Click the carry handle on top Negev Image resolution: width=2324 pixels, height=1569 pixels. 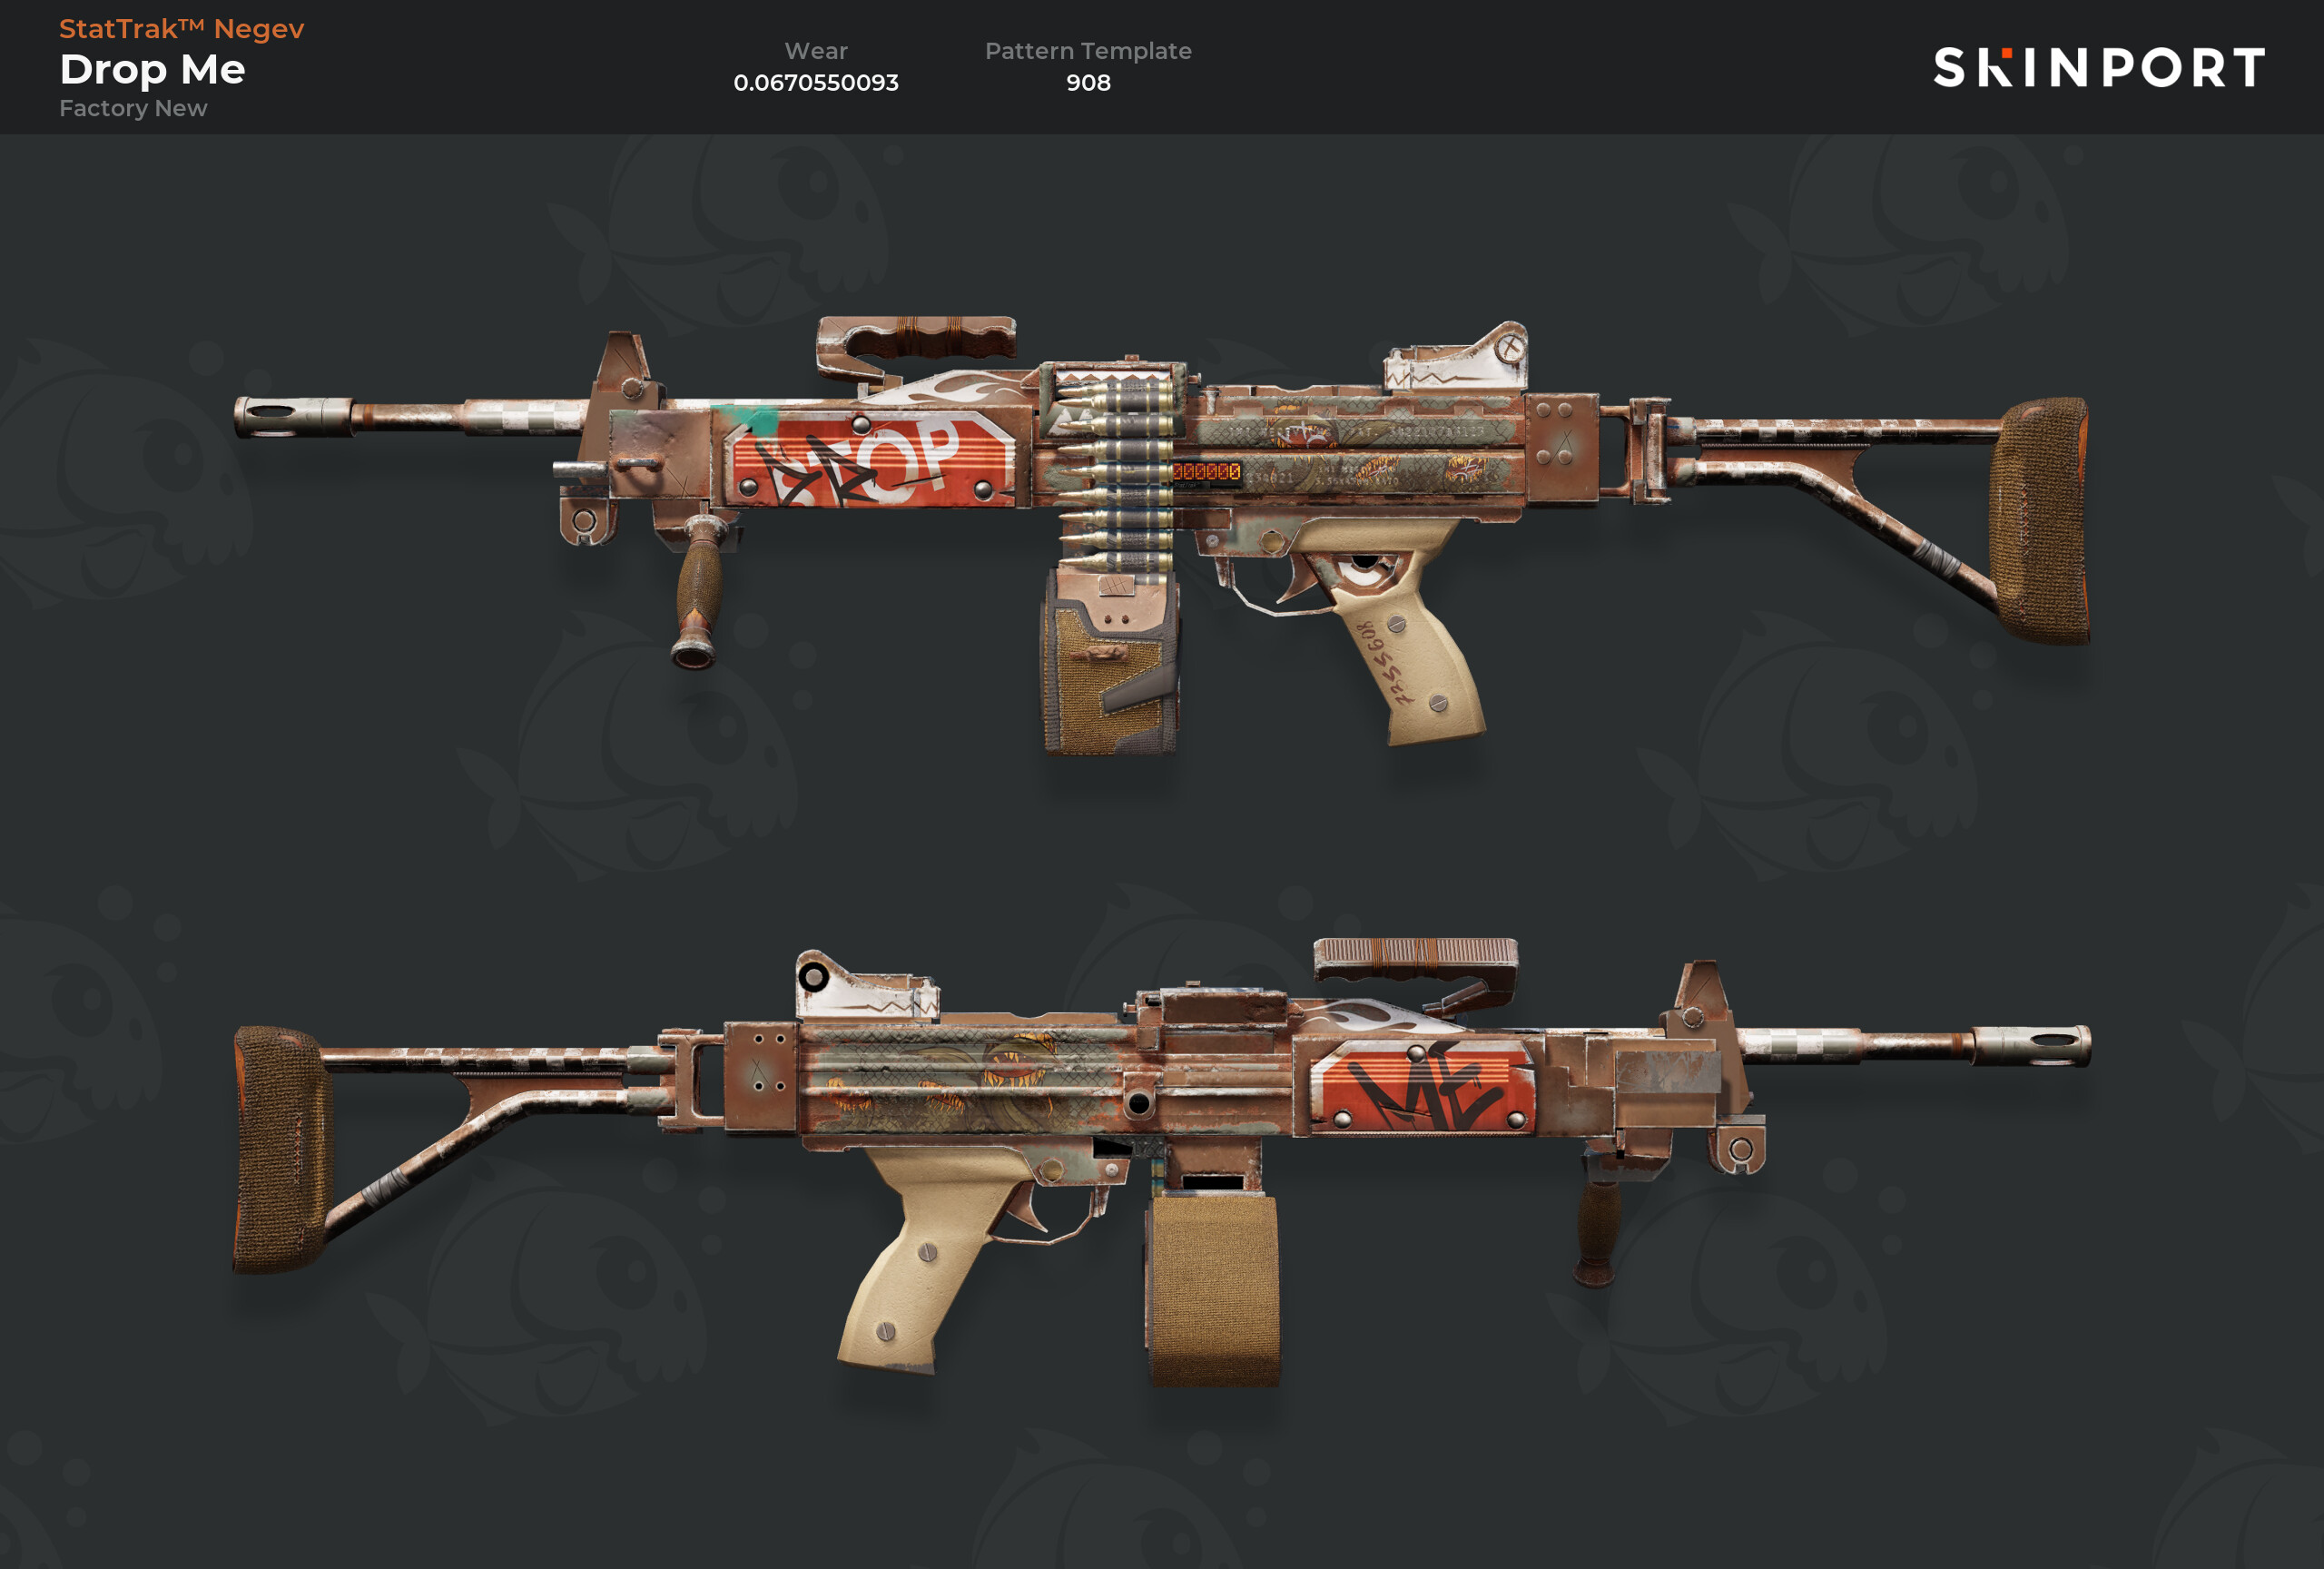click(x=915, y=345)
